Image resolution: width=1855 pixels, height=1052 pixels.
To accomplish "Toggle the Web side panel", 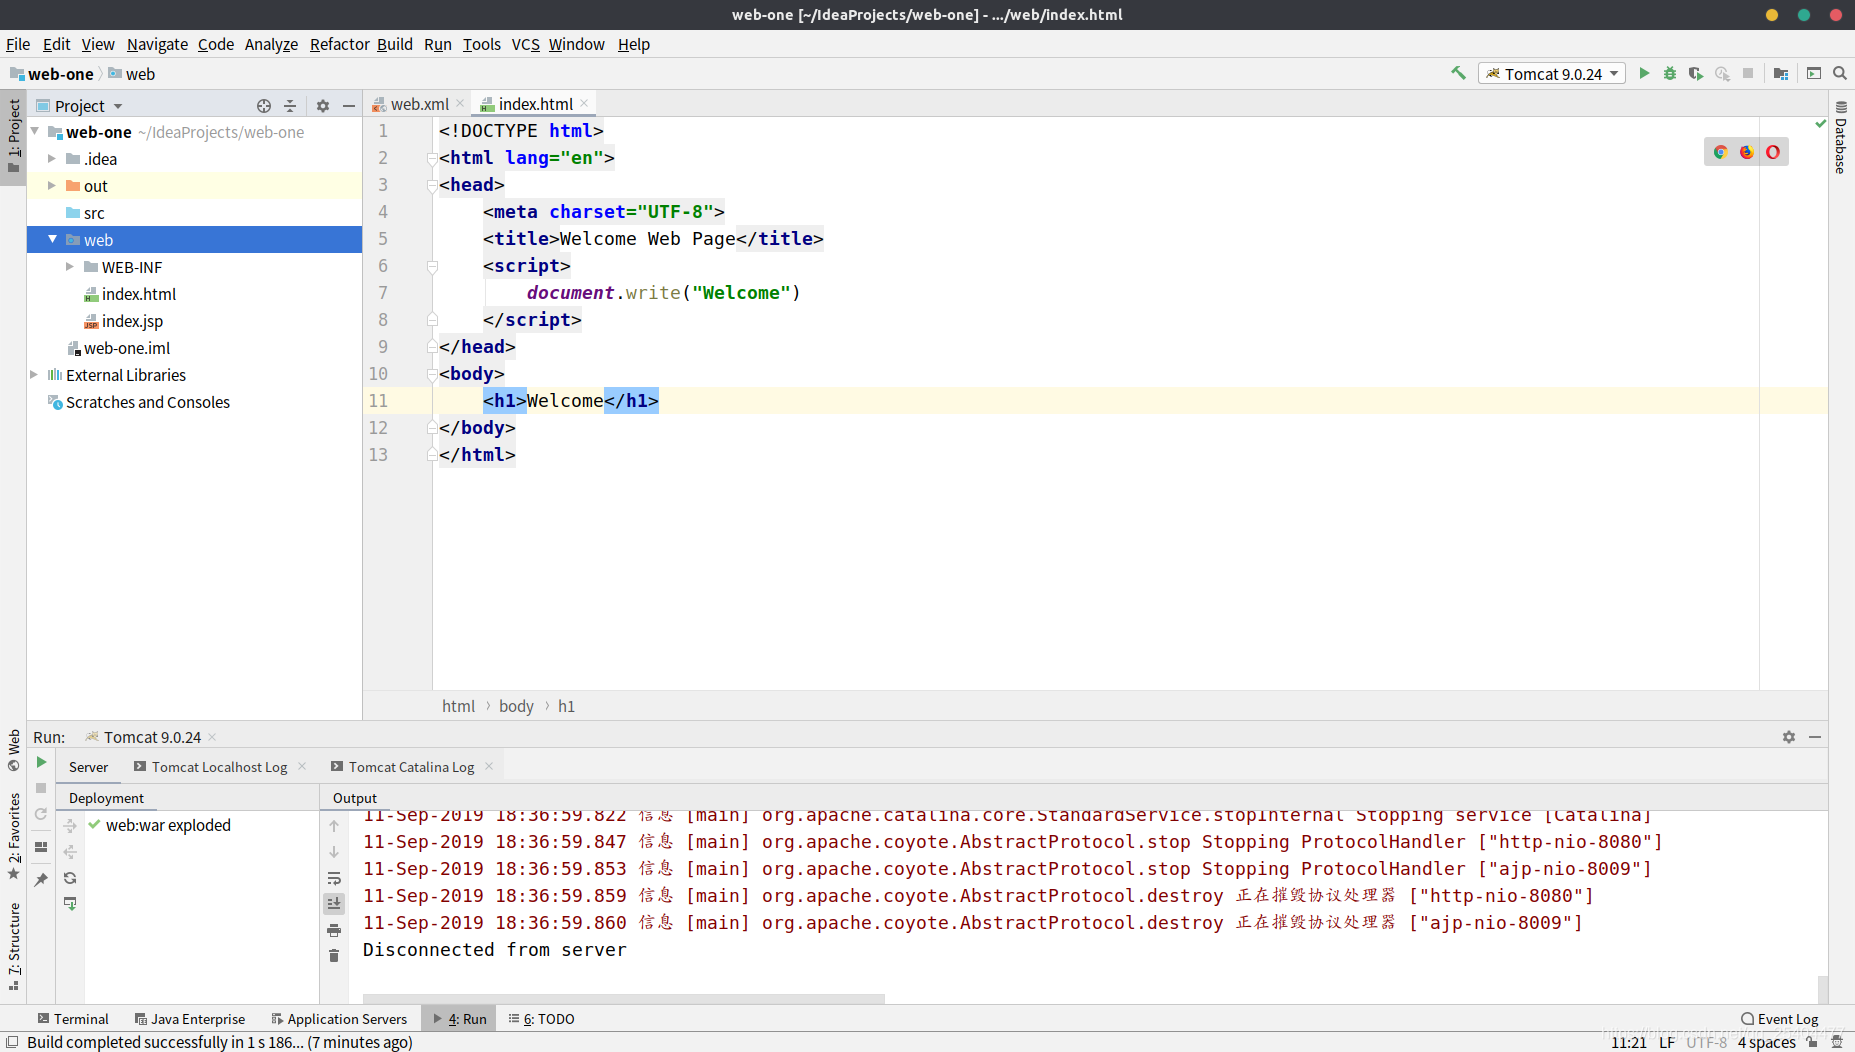I will point(13,750).
